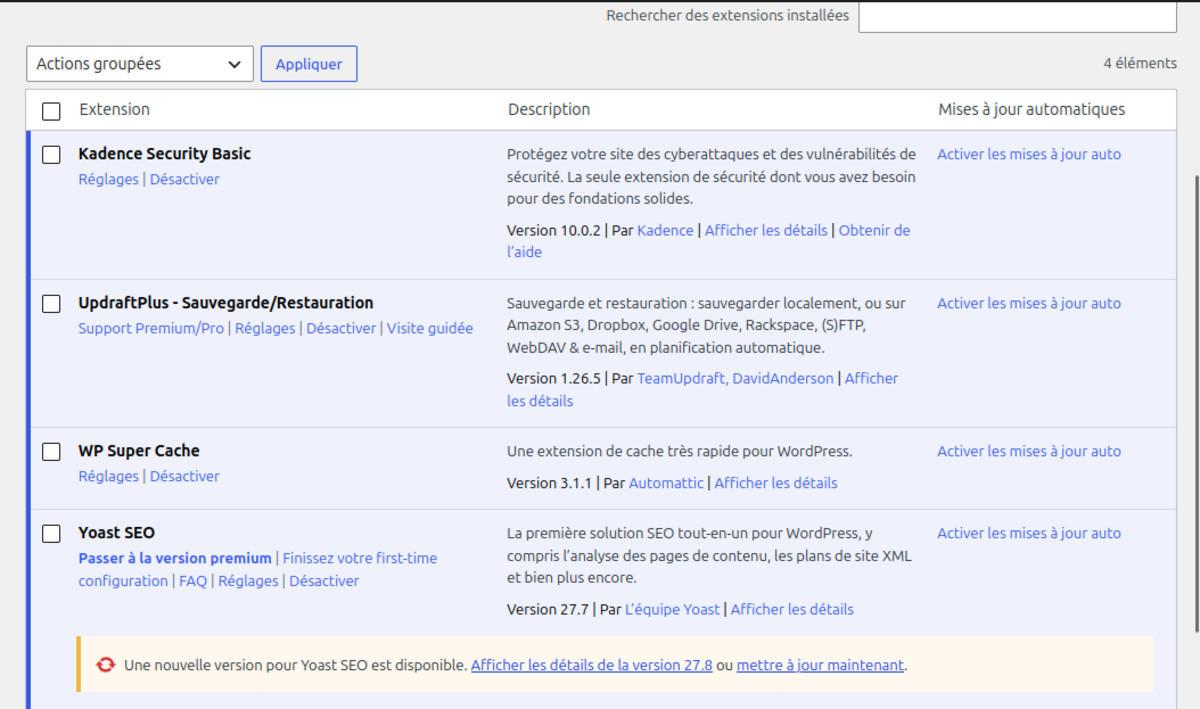
Task: Tick the WP Super Cache checkbox
Action: (51, 452)
